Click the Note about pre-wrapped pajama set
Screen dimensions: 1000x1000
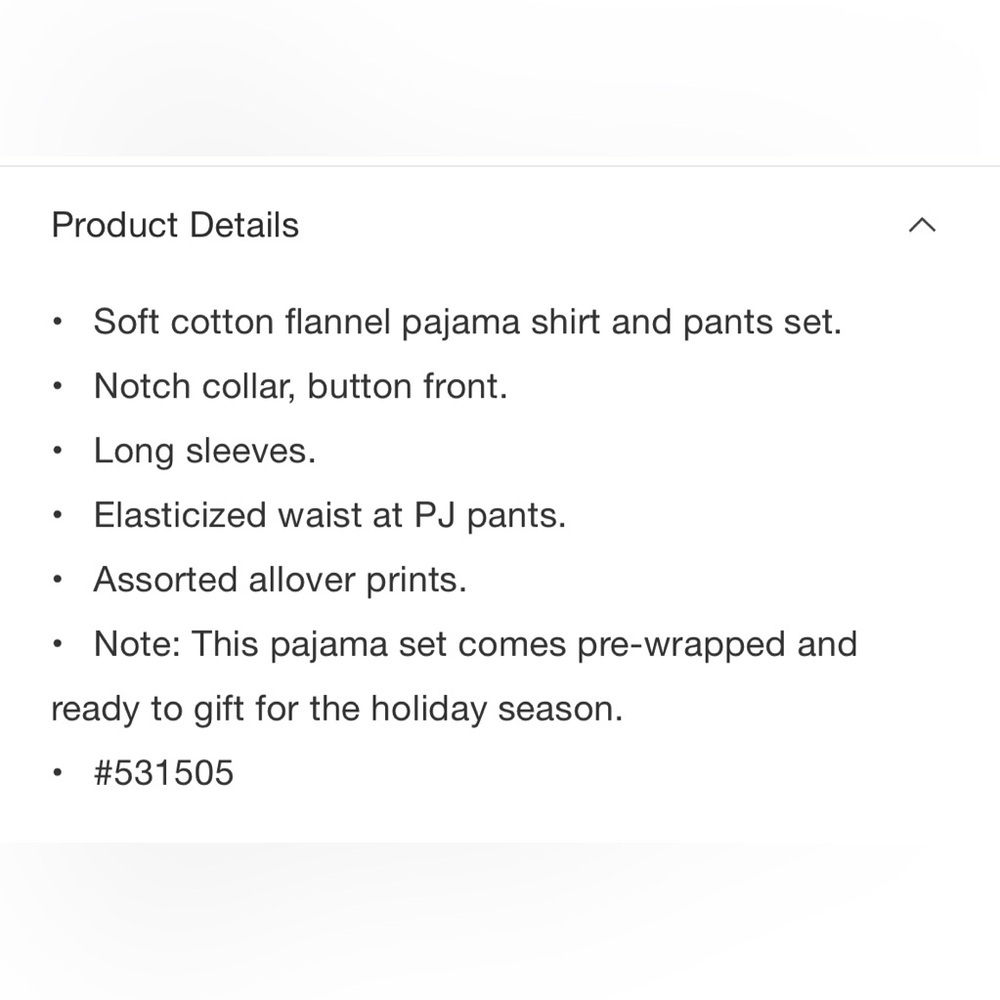pos(475,644)
